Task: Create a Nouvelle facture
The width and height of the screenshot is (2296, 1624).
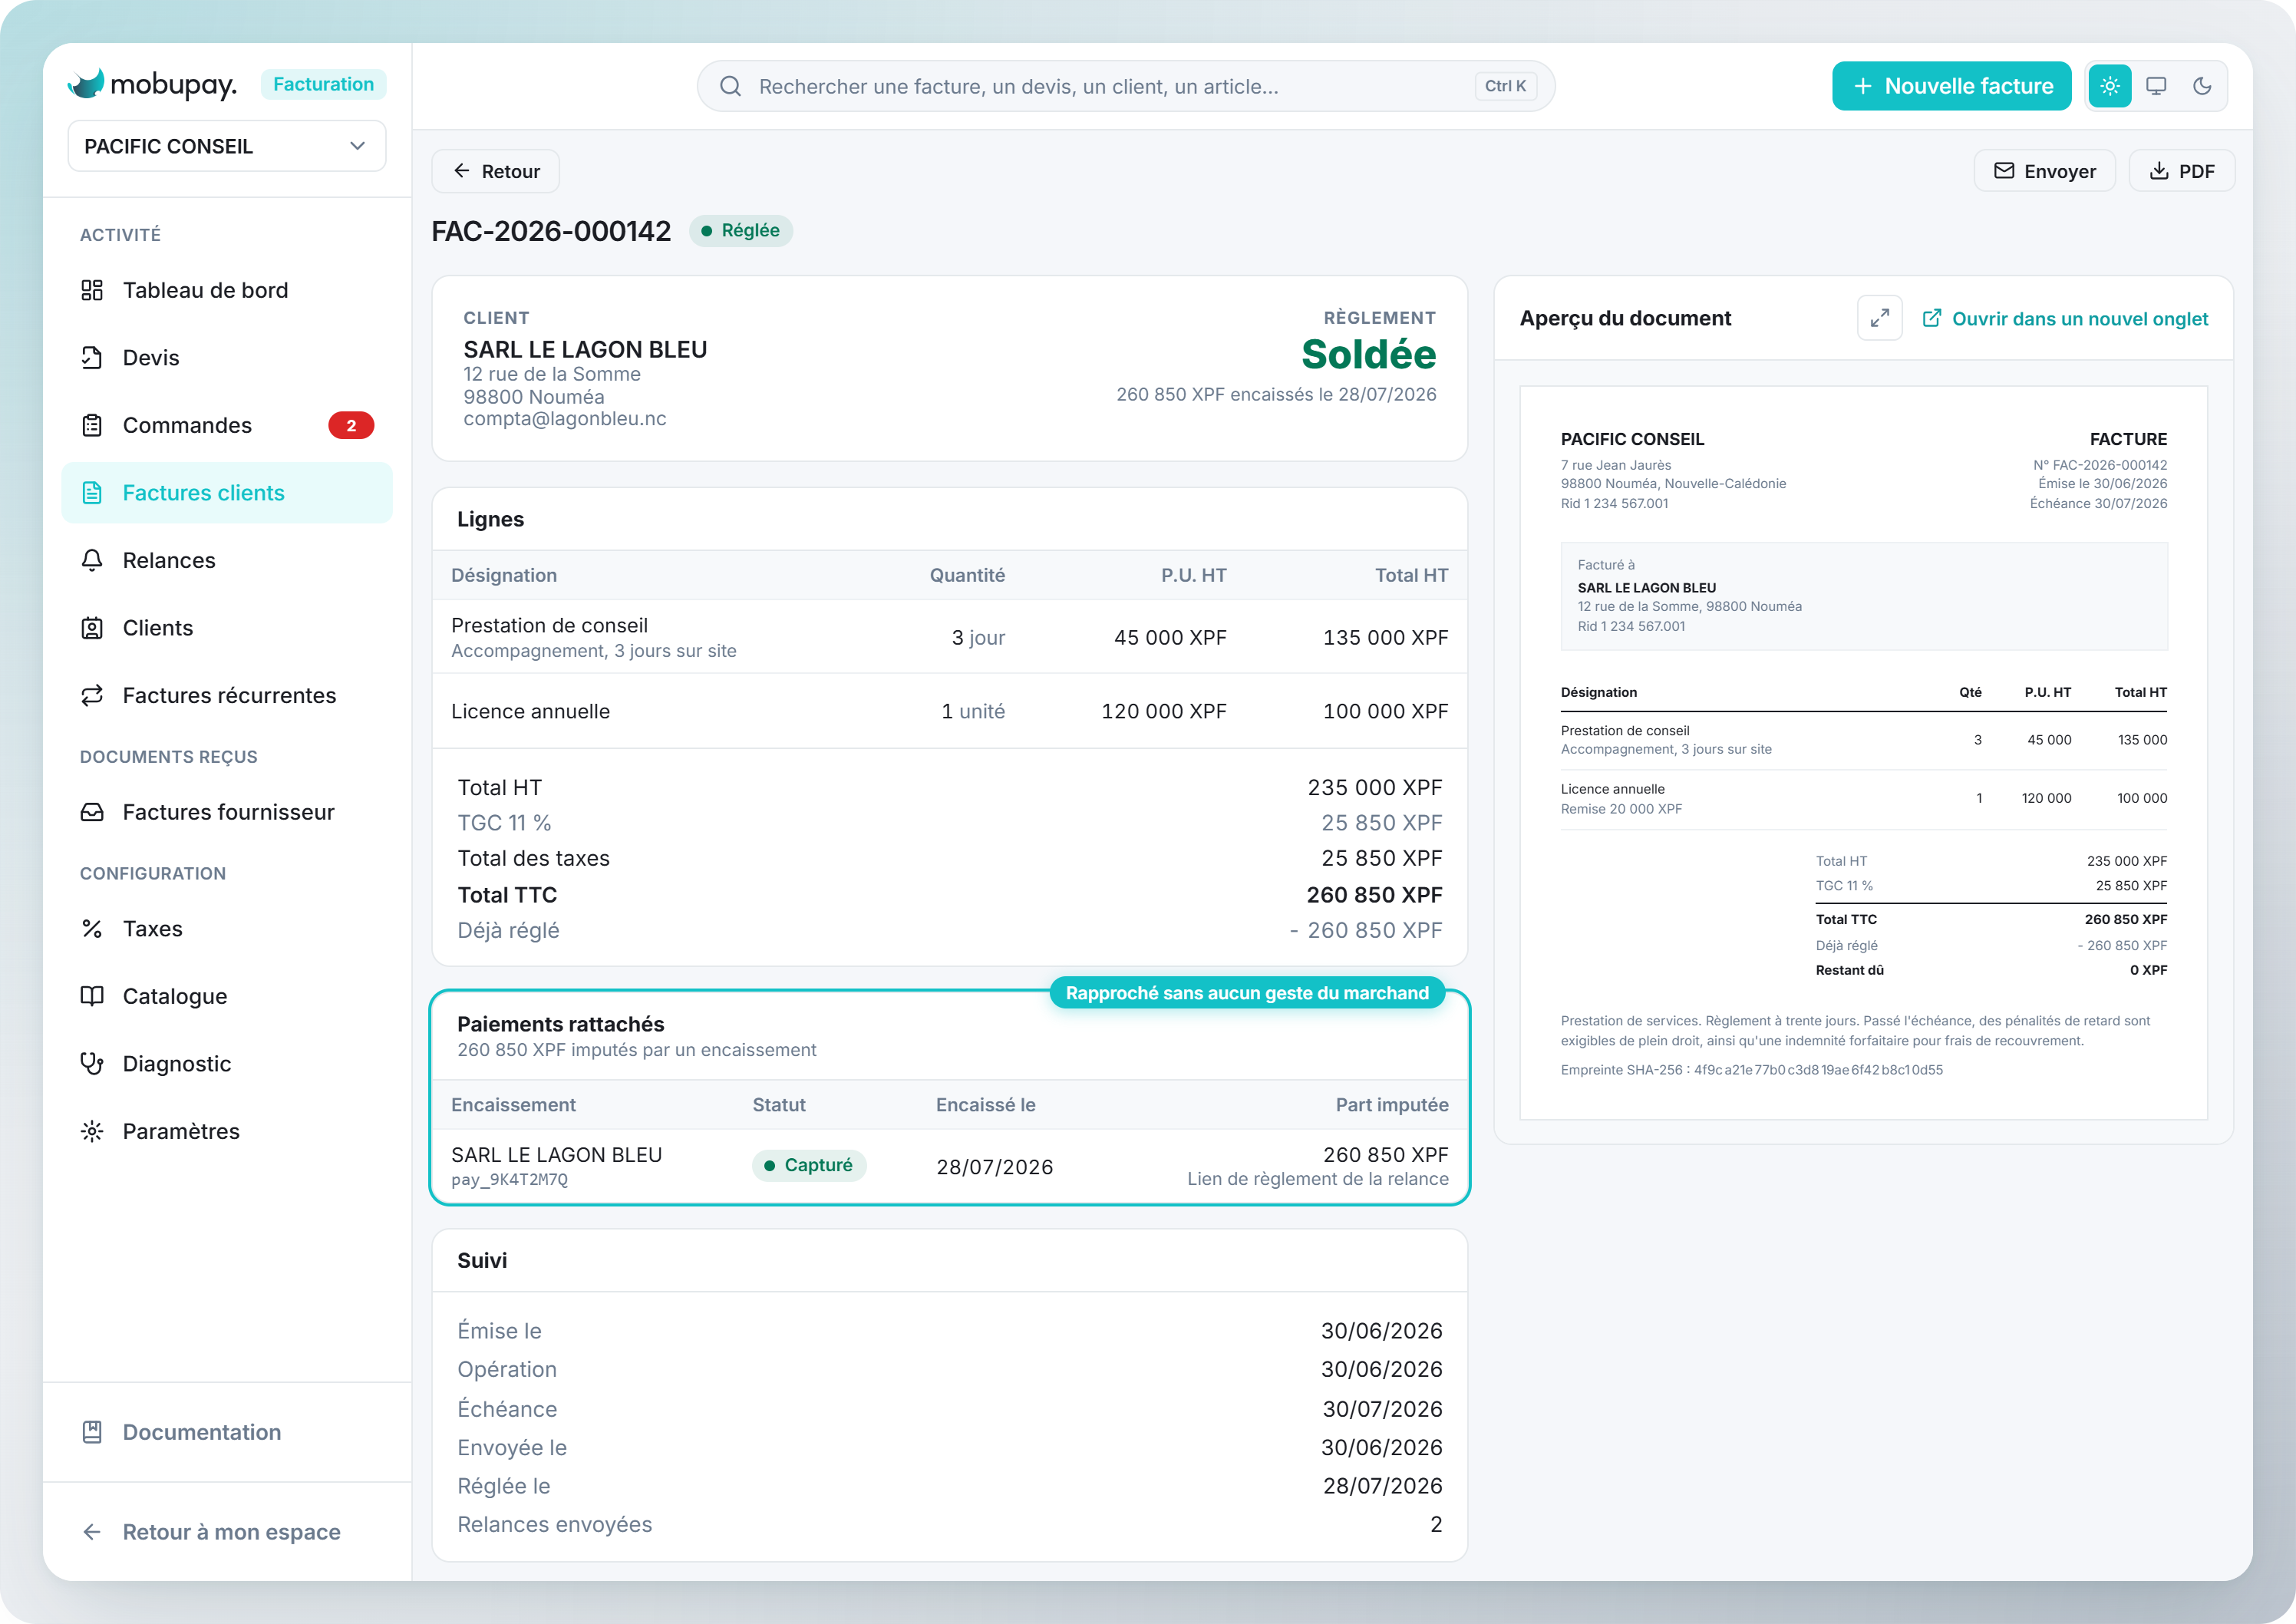Action: pyautogui.click(x=1951, y=86)
